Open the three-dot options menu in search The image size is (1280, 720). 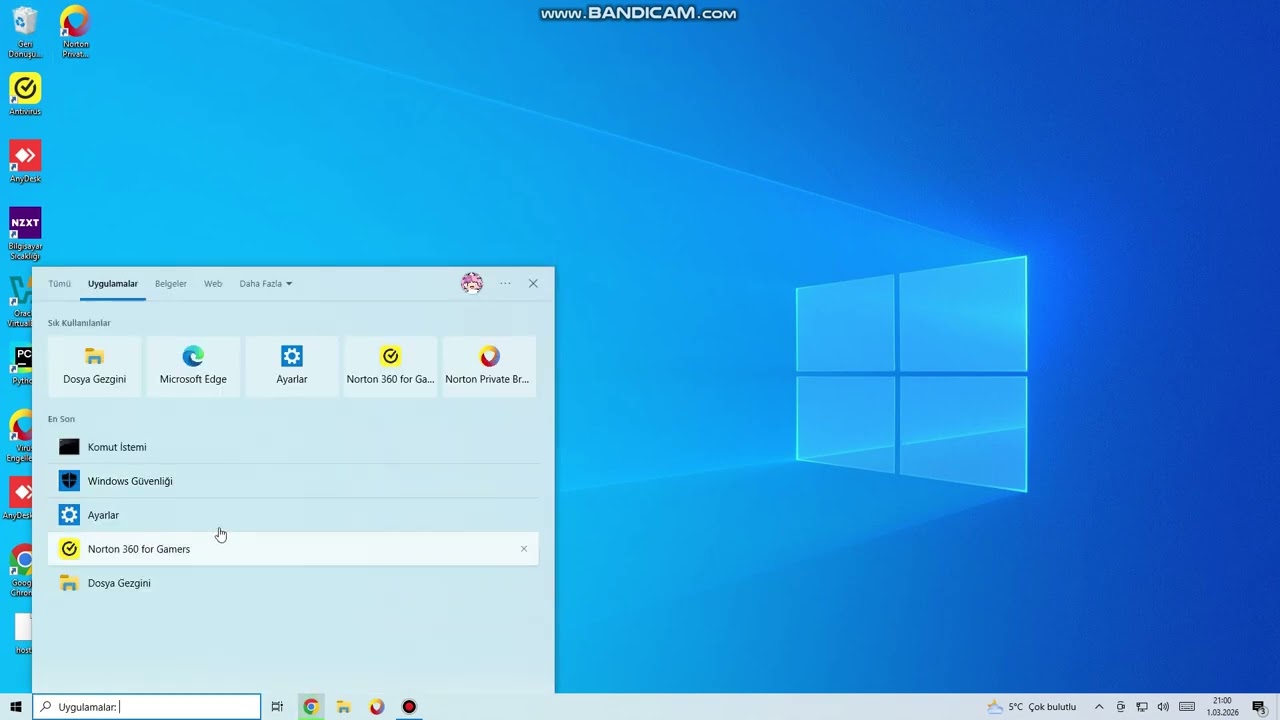pos(505,284)
